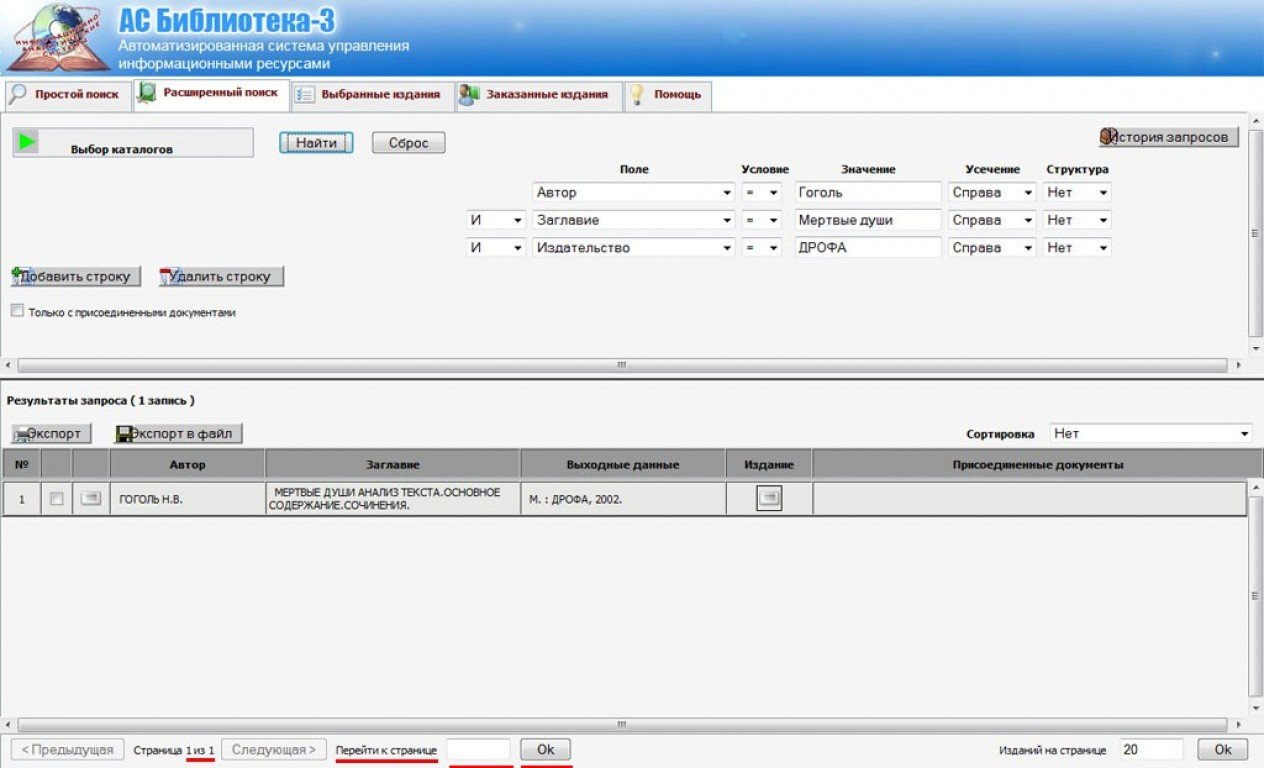
Task: Enable only with attached documents checkbox
Action: click(x=17, y=311)
